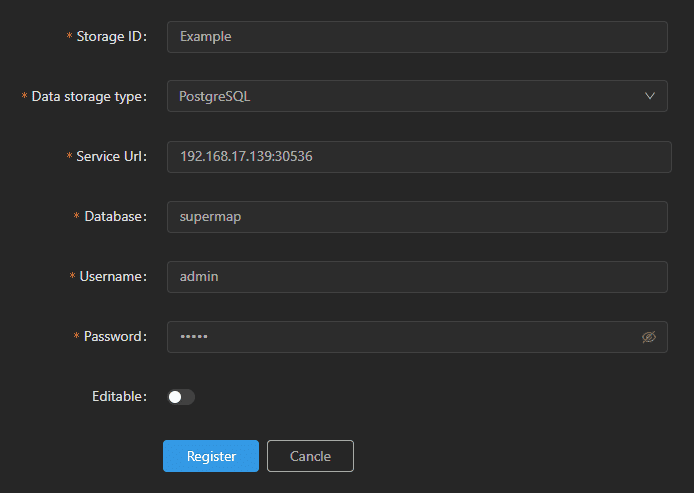Click the 'Editable:' label text
Screen dimensions: 694x493
point(119,397)
